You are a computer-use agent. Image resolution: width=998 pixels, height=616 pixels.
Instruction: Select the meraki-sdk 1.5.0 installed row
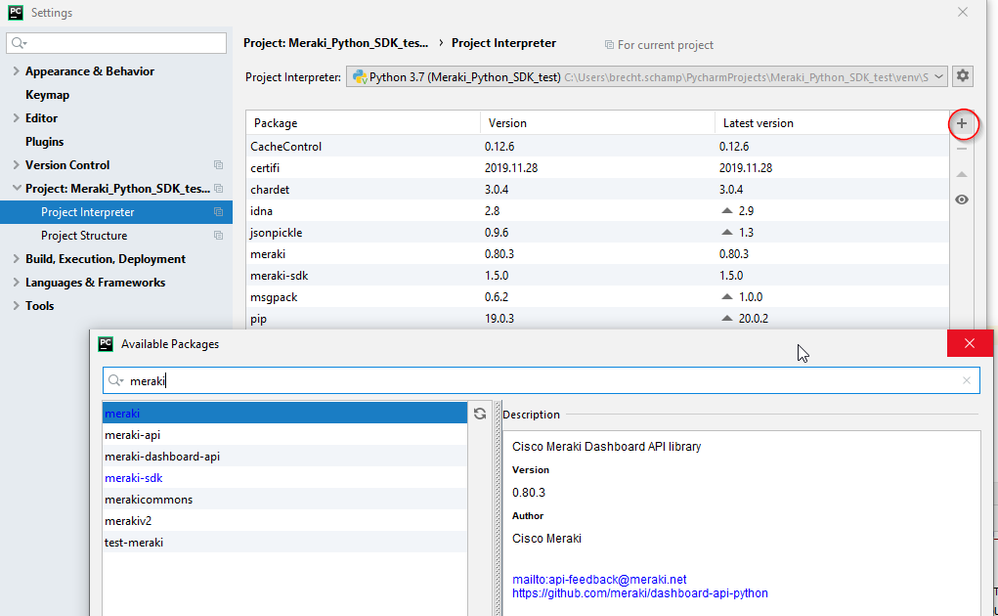coord(597,276)
